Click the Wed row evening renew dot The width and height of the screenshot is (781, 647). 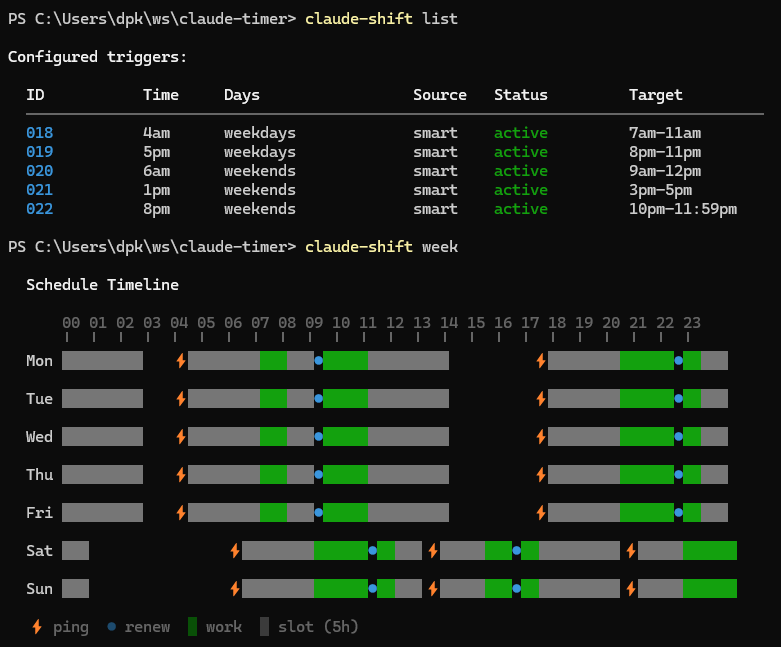click(x=678, y=437)
